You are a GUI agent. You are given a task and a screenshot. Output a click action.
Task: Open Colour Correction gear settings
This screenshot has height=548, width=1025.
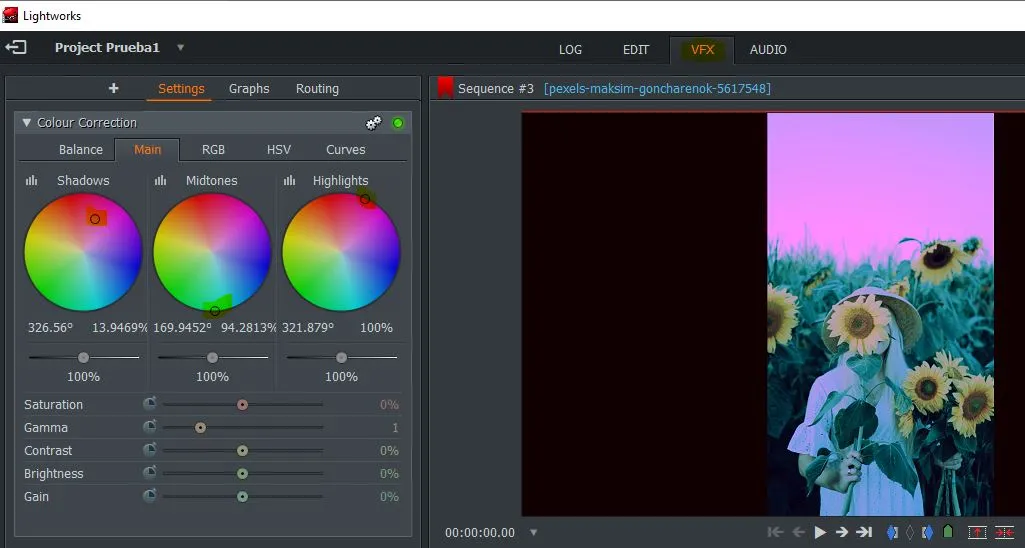pos(373,123)
